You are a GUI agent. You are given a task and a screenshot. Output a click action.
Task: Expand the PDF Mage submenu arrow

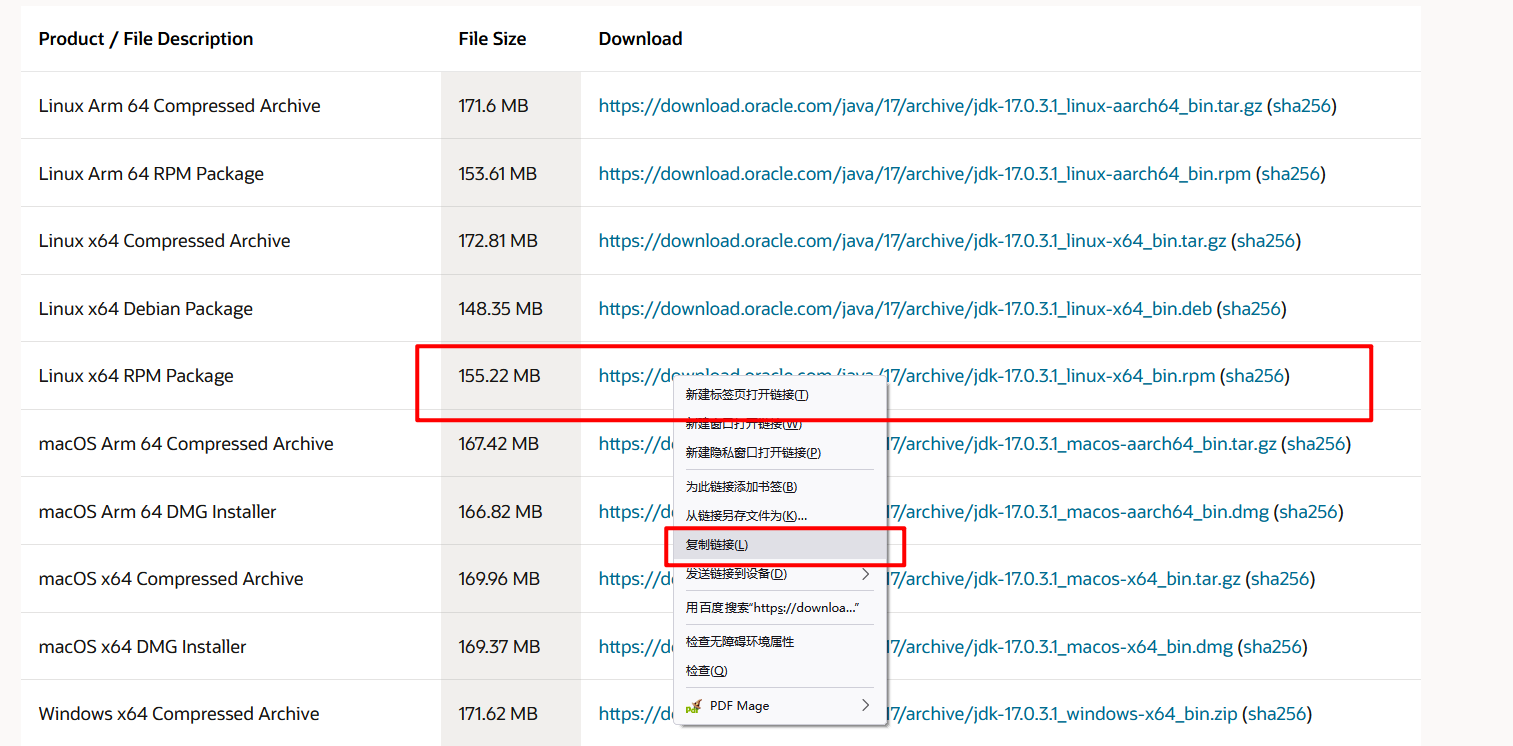click(865, 705)
